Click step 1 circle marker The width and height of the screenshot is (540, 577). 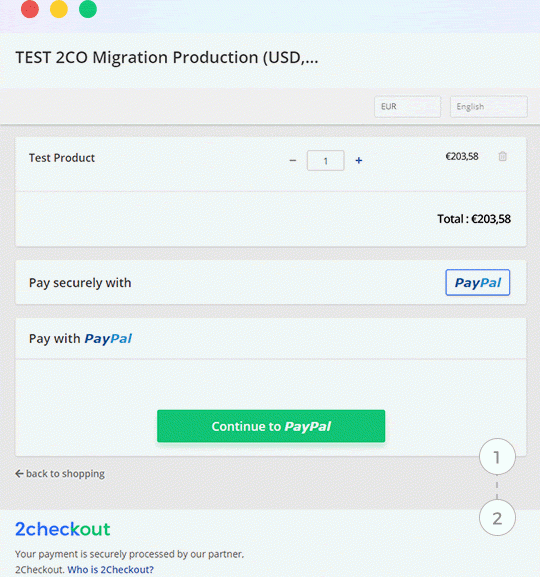point(497,457)
